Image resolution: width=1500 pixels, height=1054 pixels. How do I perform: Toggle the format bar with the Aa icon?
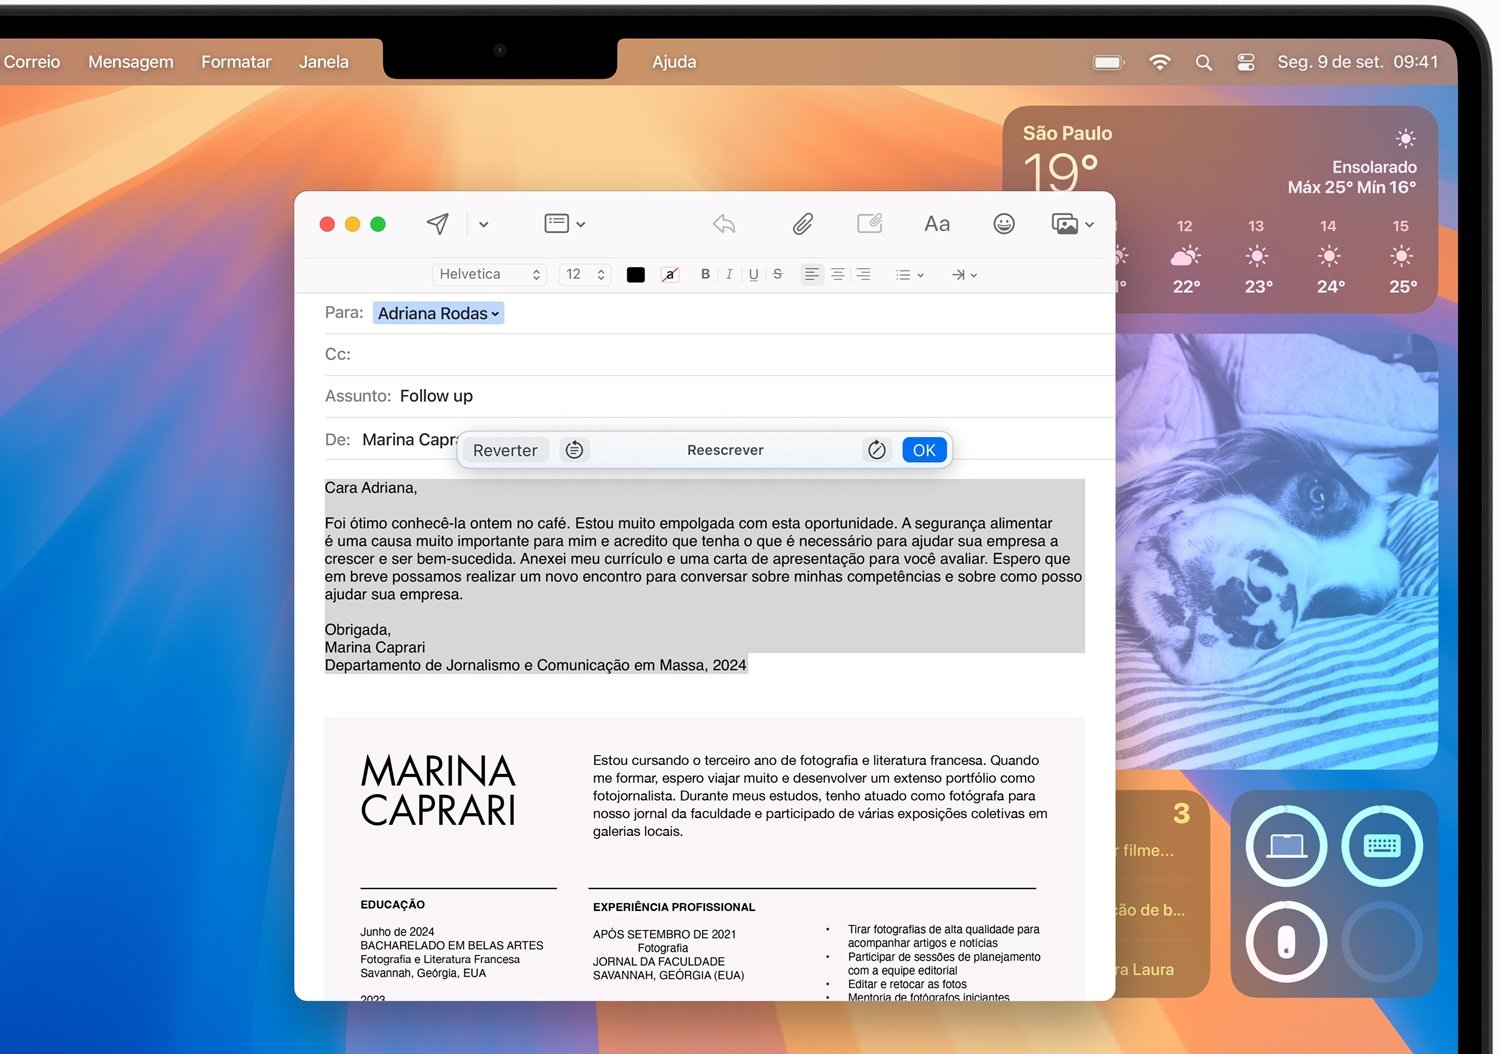coord(937,224)
